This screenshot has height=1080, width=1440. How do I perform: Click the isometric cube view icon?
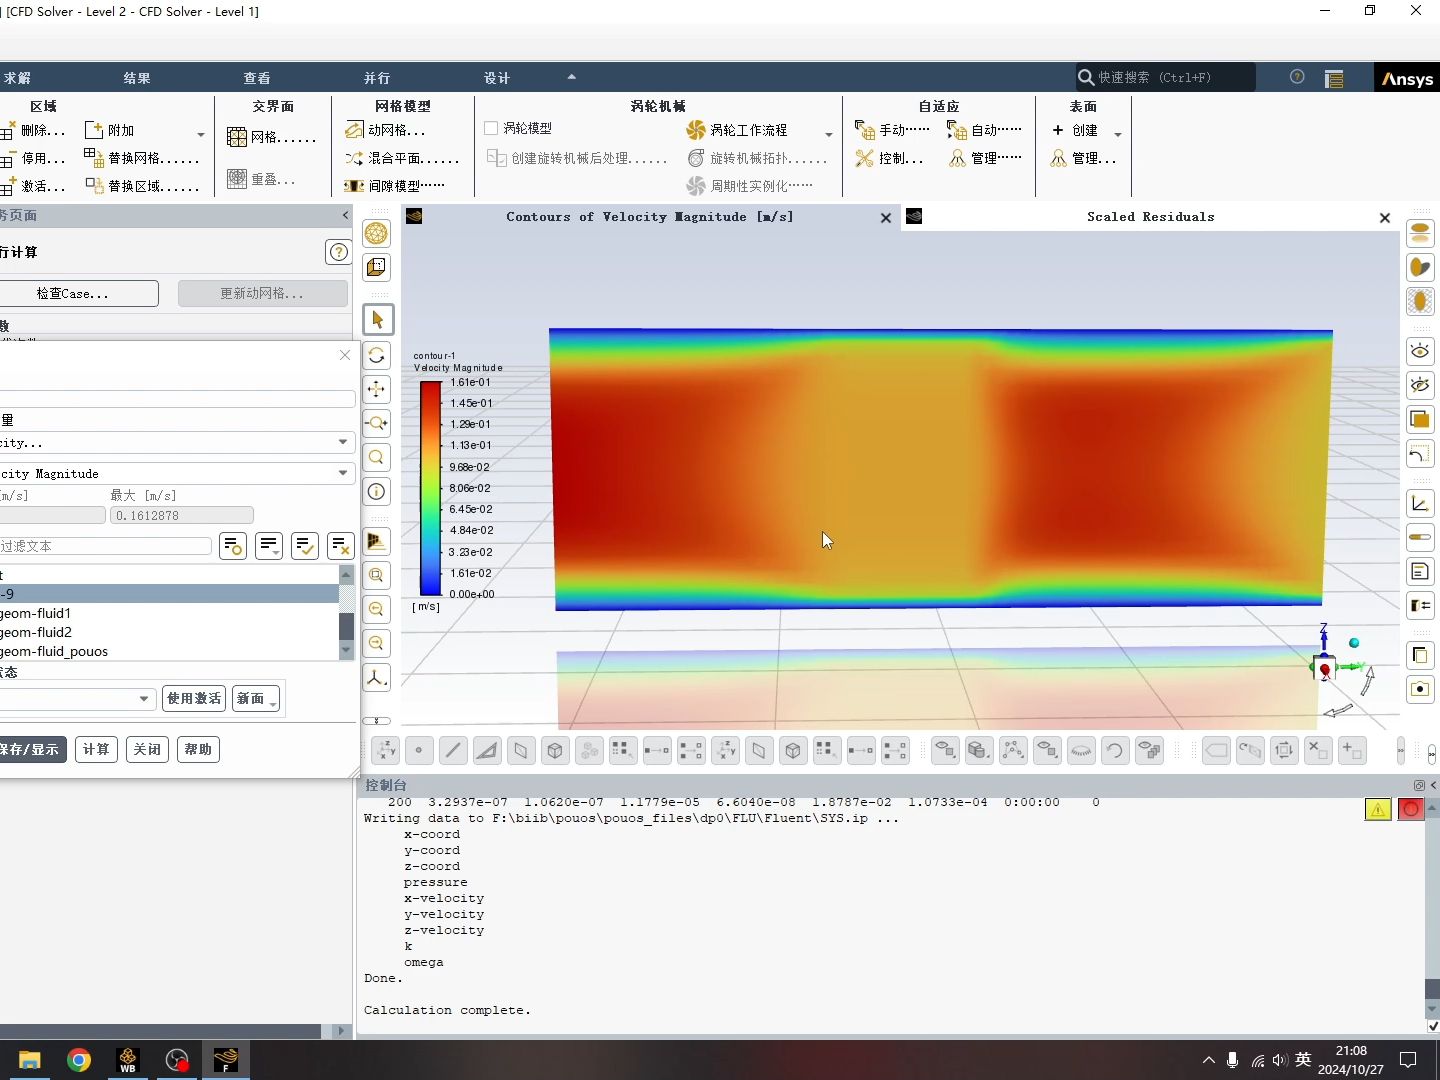(x=555, y=750)
